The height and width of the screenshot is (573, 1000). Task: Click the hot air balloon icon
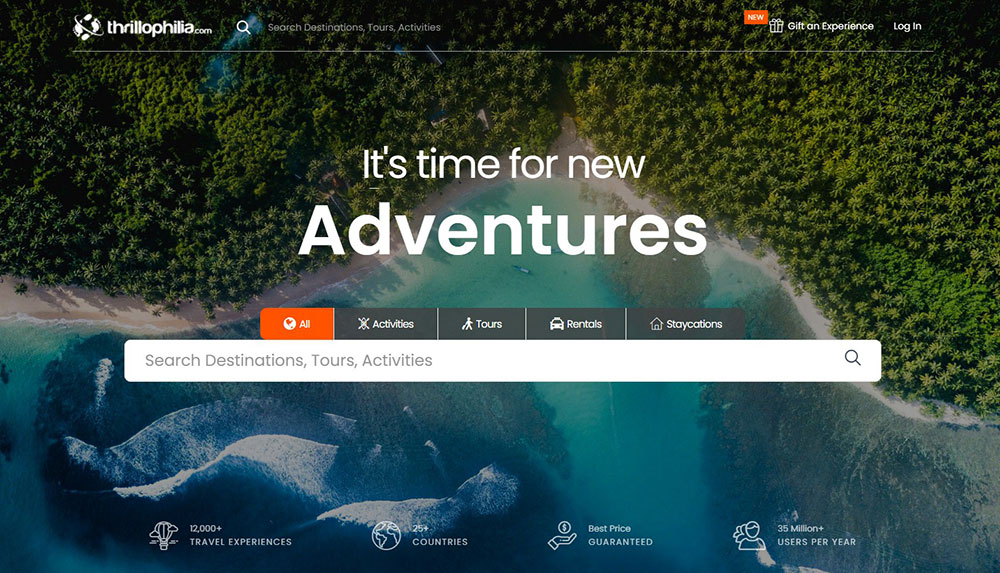(164, 535)
